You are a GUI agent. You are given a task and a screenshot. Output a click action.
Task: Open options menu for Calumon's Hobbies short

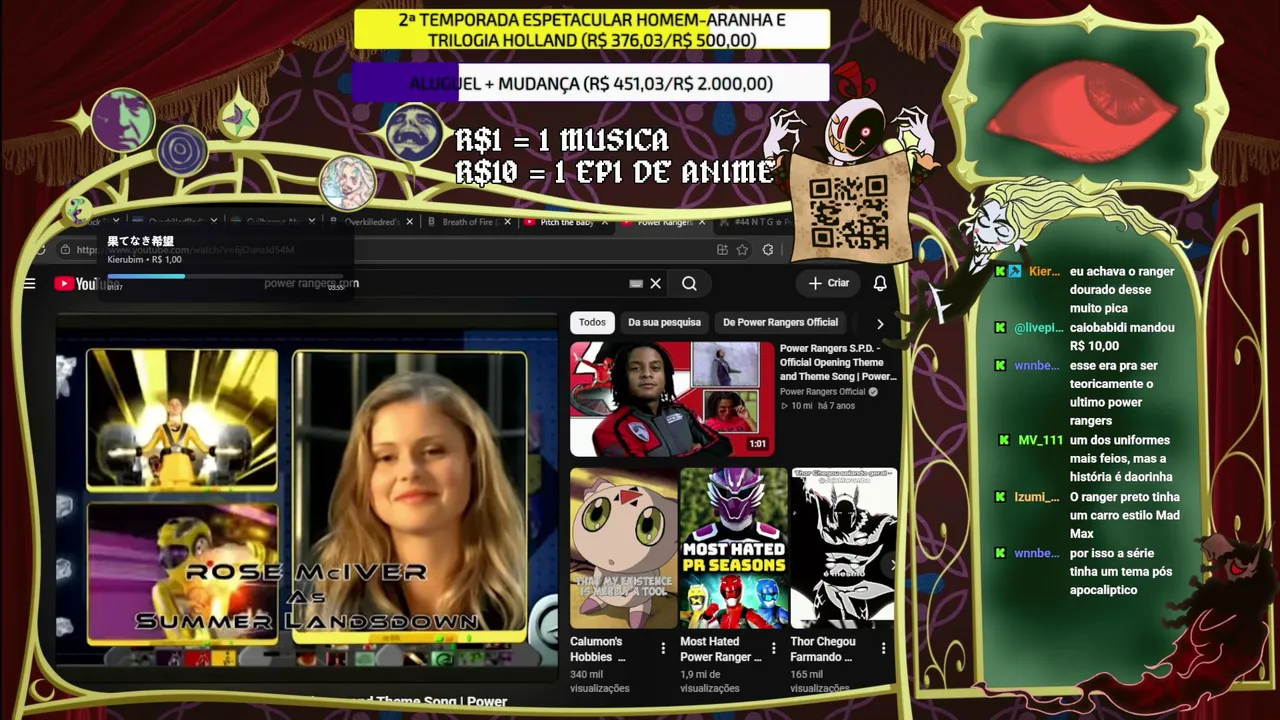(663, 649)
